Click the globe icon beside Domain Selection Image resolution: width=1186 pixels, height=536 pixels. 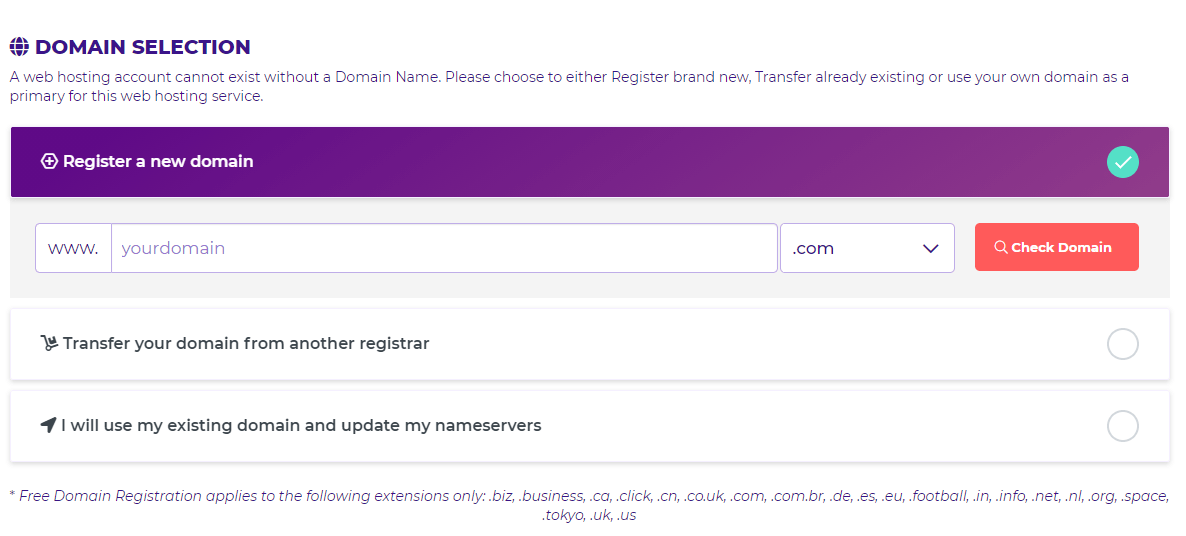(19, 47)
